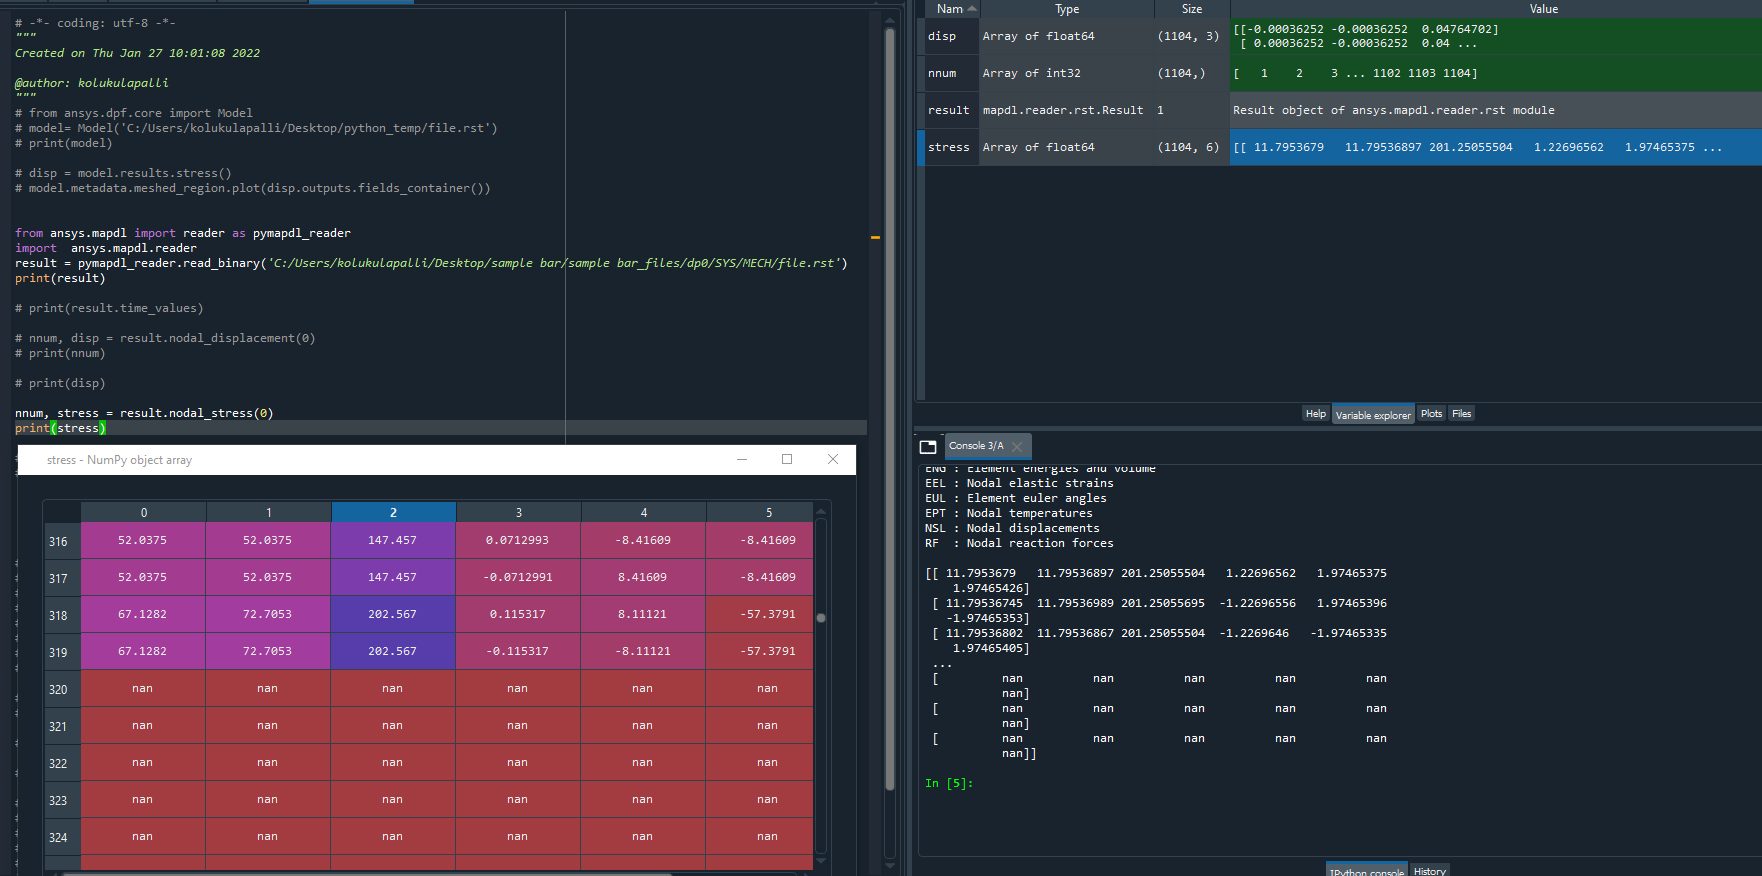This screenshot has height=876, width=1762.
Task: Select the Variable explorer tab
Action: pyautogui.click(x=1373, y=415)
